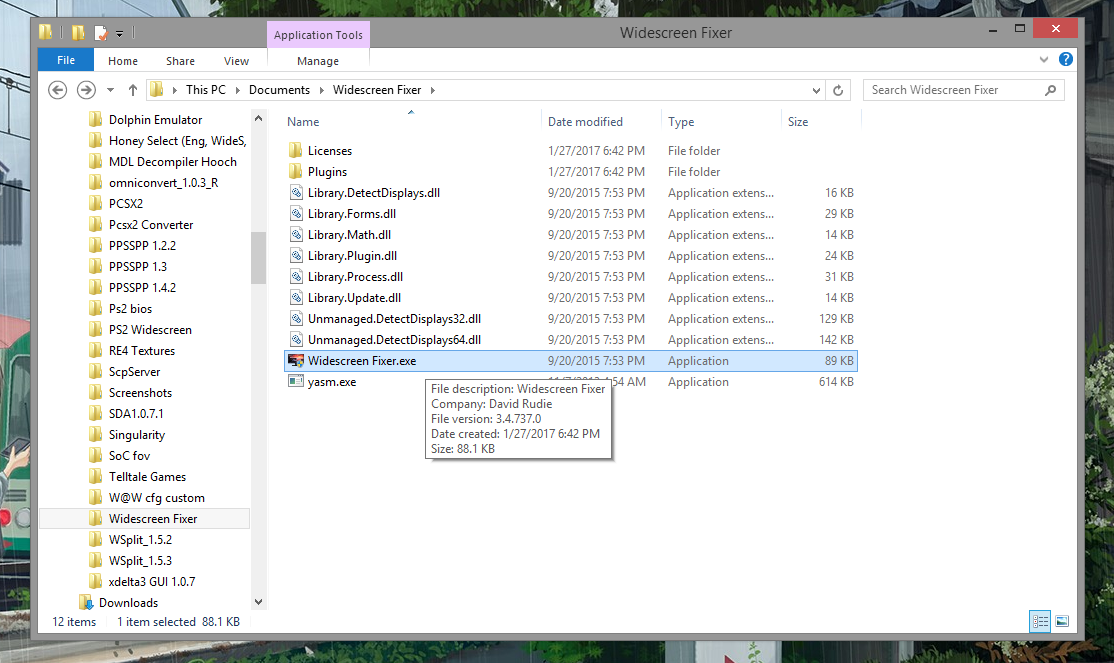Click the Back navigation arrow
1114x663 pixels.
pos(58,90)
